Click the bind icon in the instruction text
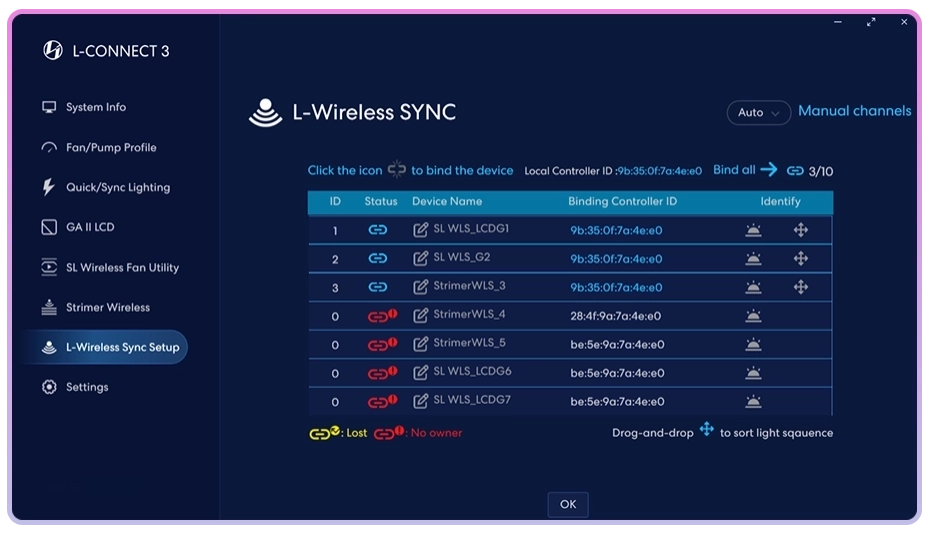This screenshot has height=534, width=931. click(397, 169)
